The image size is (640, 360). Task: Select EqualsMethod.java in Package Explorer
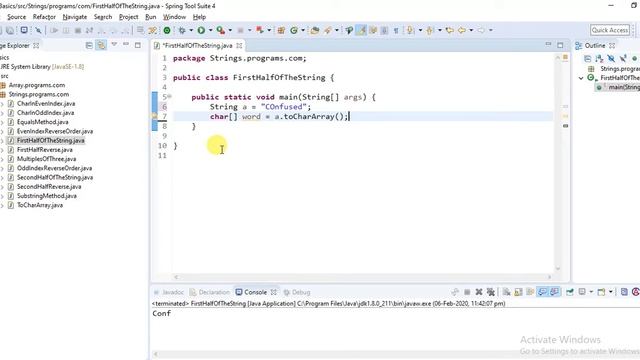tap(42, 122)
